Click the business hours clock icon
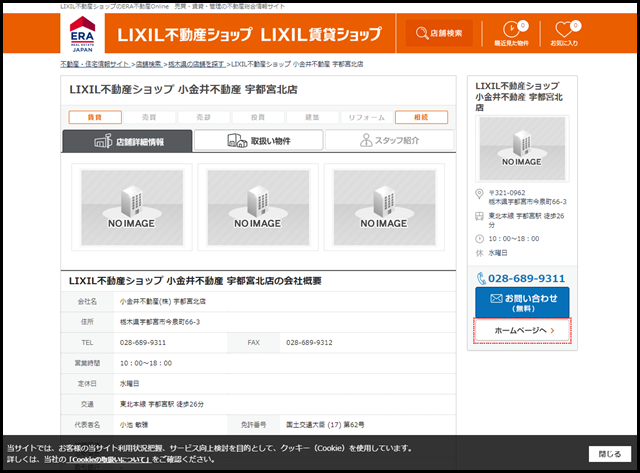Screen dimensions: 640x473 click(480, 239)
